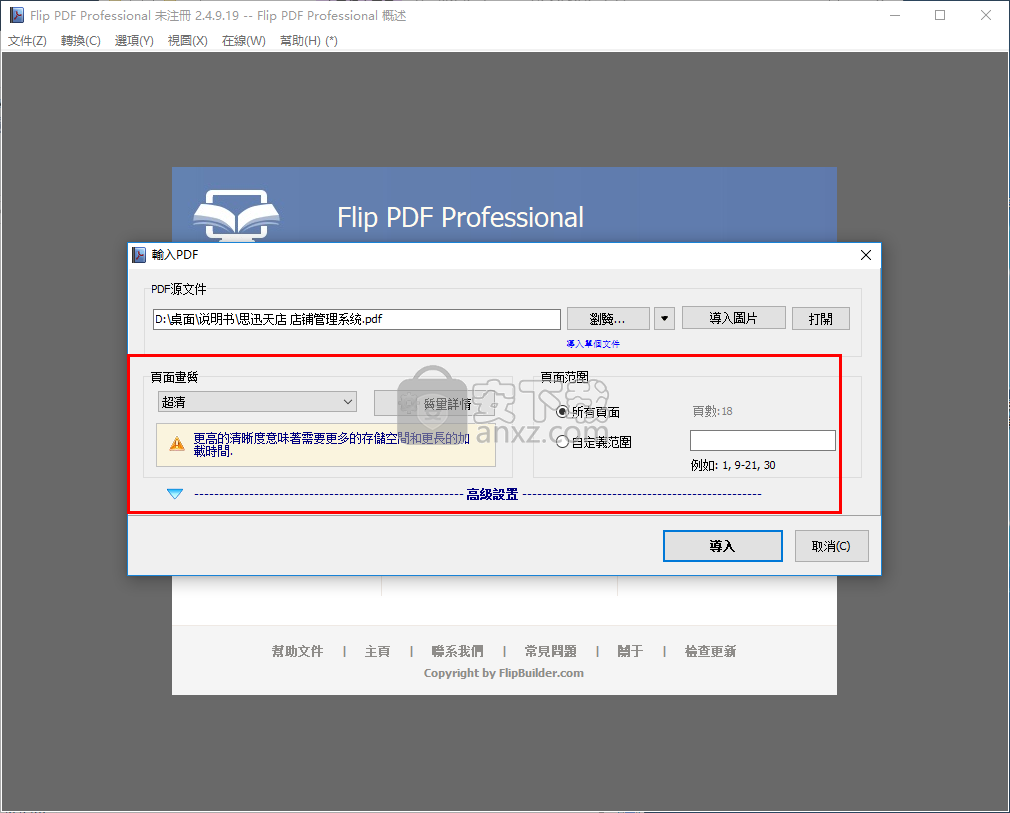Open the 幫助文件 link in the main window
Viewport: 1010px width, 813px height.
click(298, 651)
